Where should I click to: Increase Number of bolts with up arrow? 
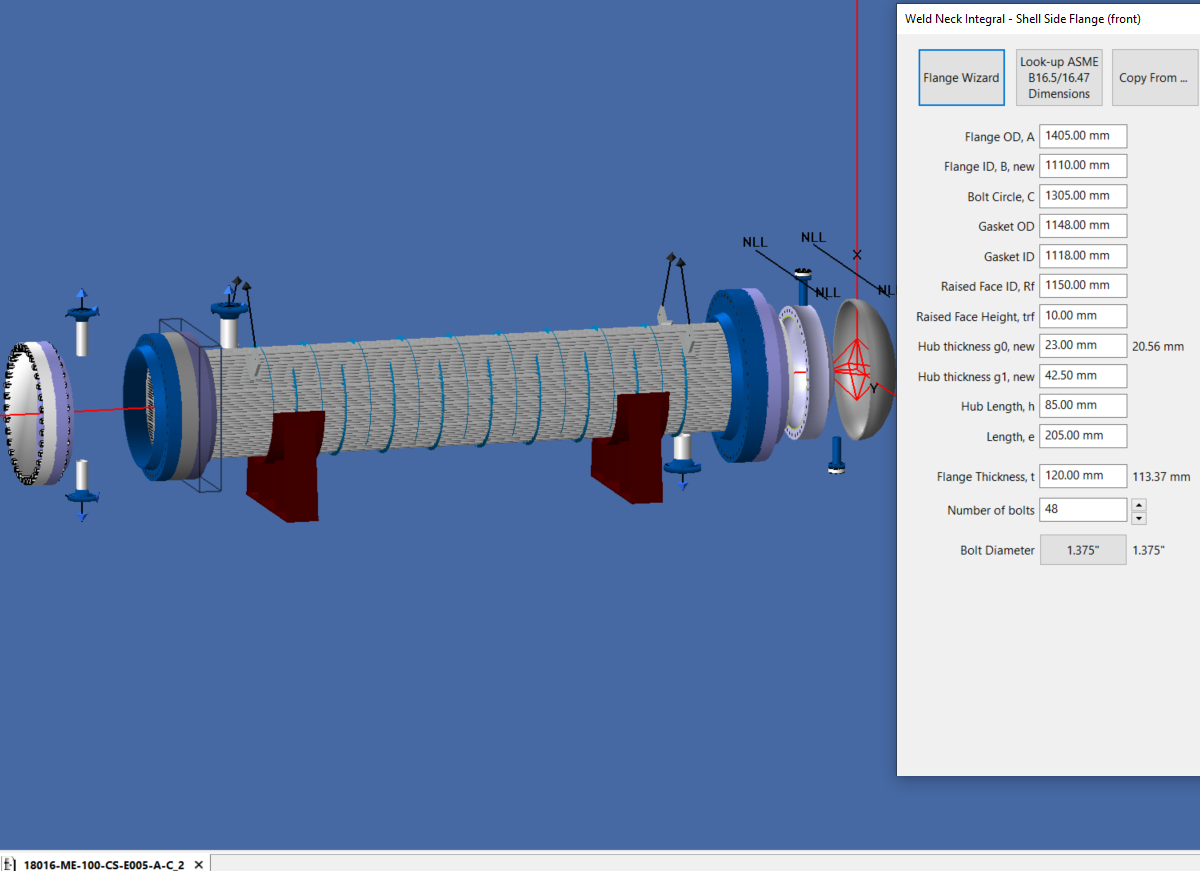[1139, 504]
